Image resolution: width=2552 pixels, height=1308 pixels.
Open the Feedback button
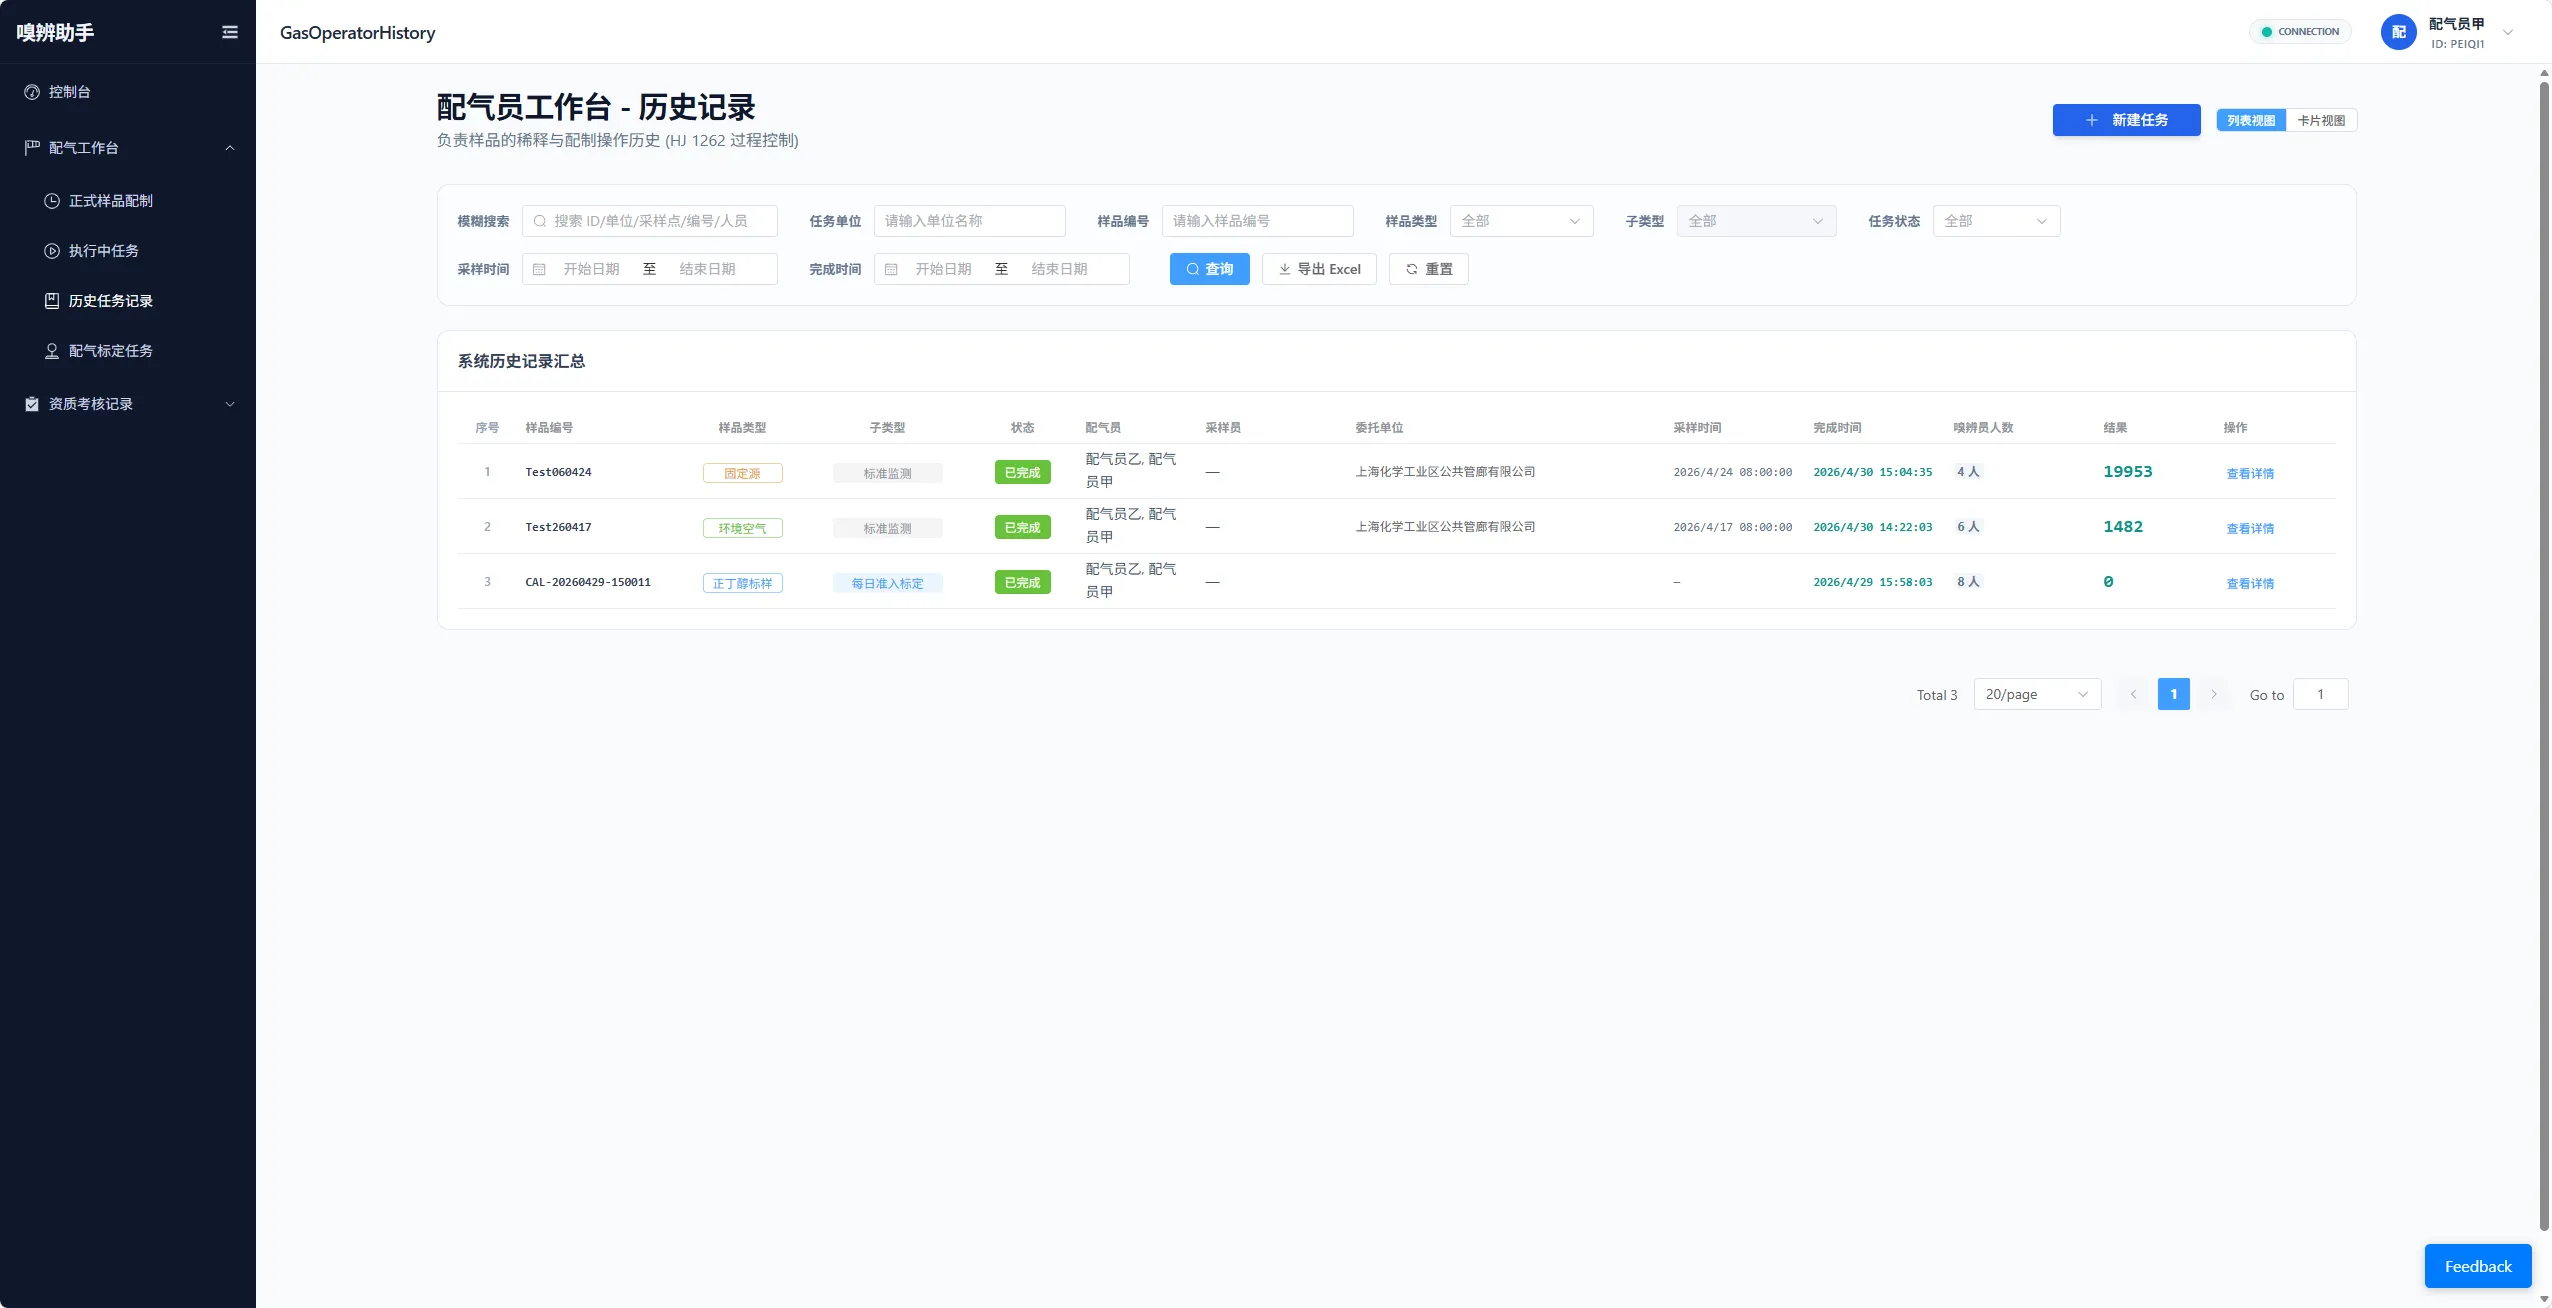[x=2478, y=1266]
